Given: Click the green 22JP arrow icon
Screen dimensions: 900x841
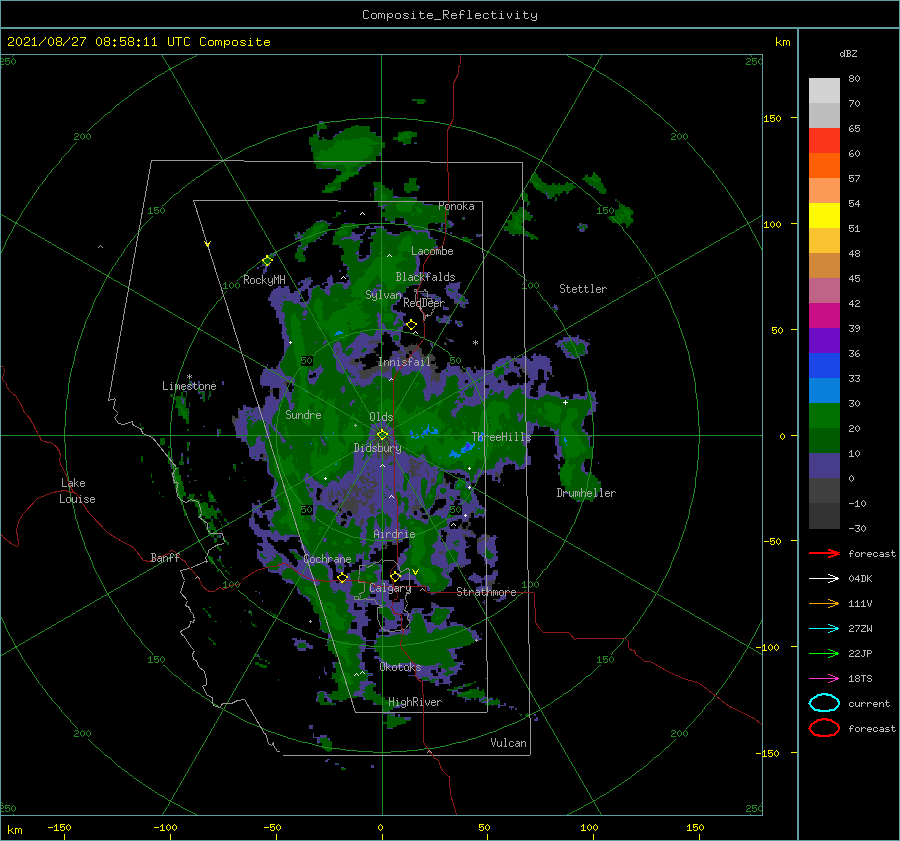Looking at the screenshot, I should 824,653.
